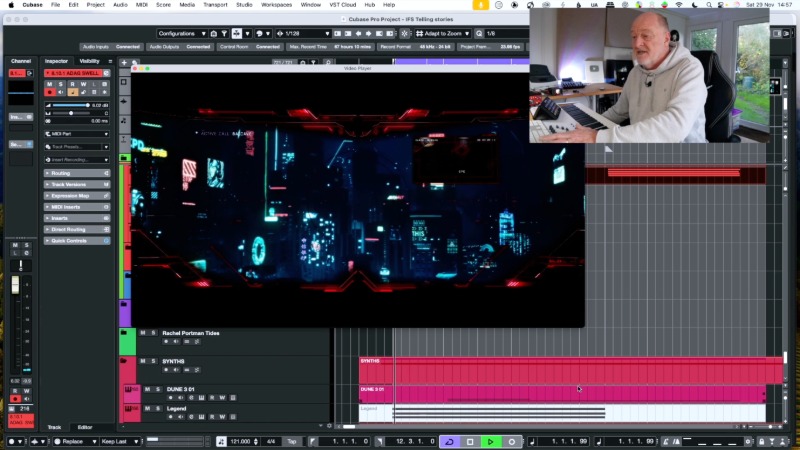The height and width of the screenshot is (450, 800).
Task: Click the transport Record button
Action: coord(512,441)
